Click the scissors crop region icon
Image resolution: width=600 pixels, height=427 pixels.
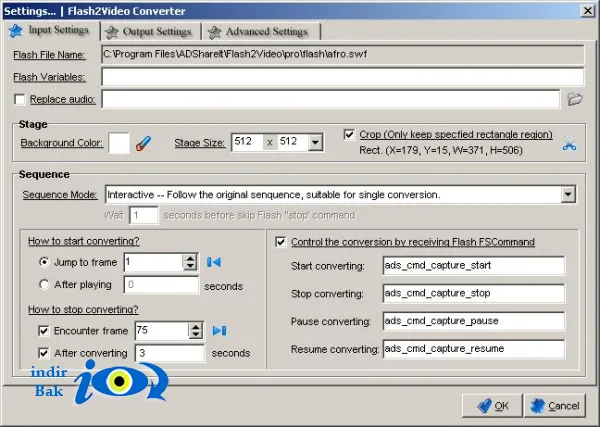569,143
